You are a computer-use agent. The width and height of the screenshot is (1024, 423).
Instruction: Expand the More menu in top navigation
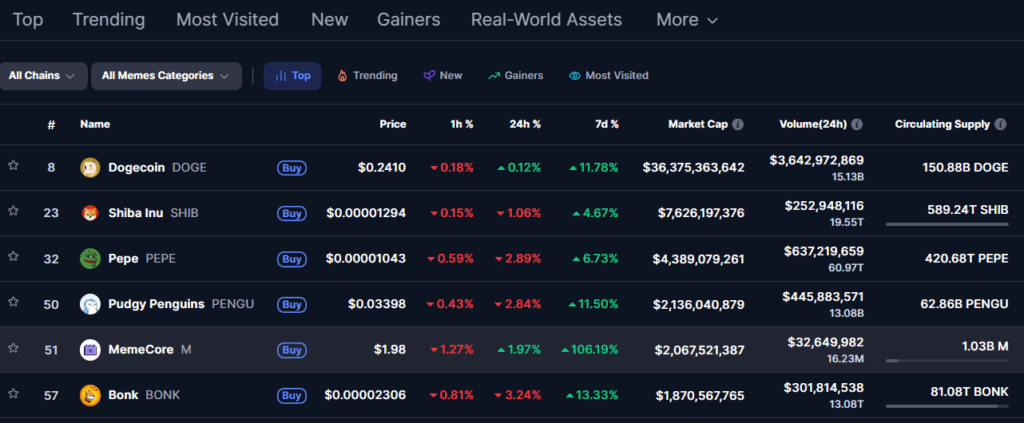click(x=687, y=20)
